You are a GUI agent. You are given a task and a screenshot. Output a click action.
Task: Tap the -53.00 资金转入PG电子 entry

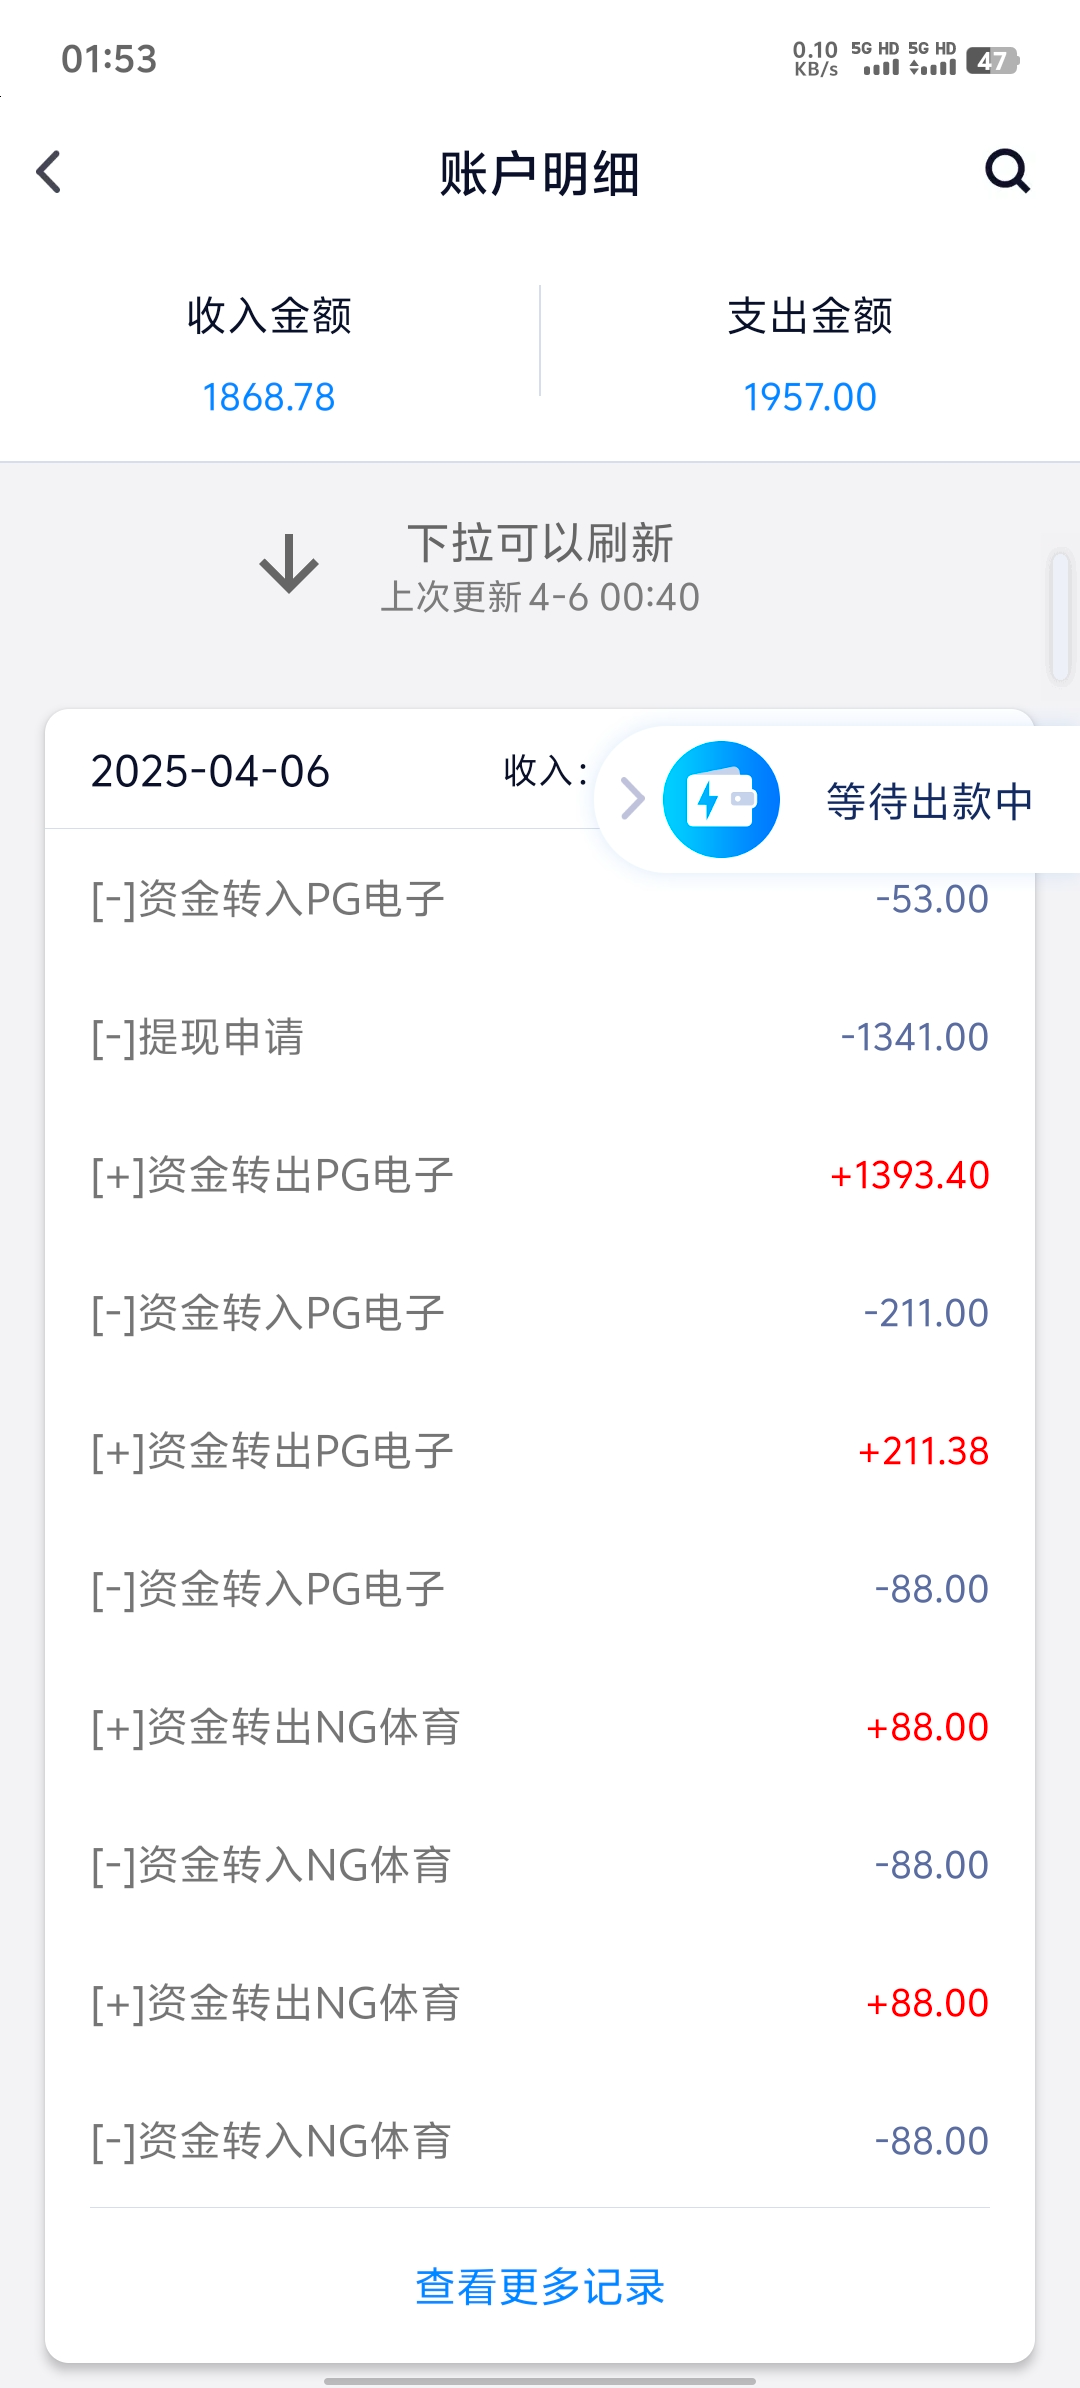540,899
